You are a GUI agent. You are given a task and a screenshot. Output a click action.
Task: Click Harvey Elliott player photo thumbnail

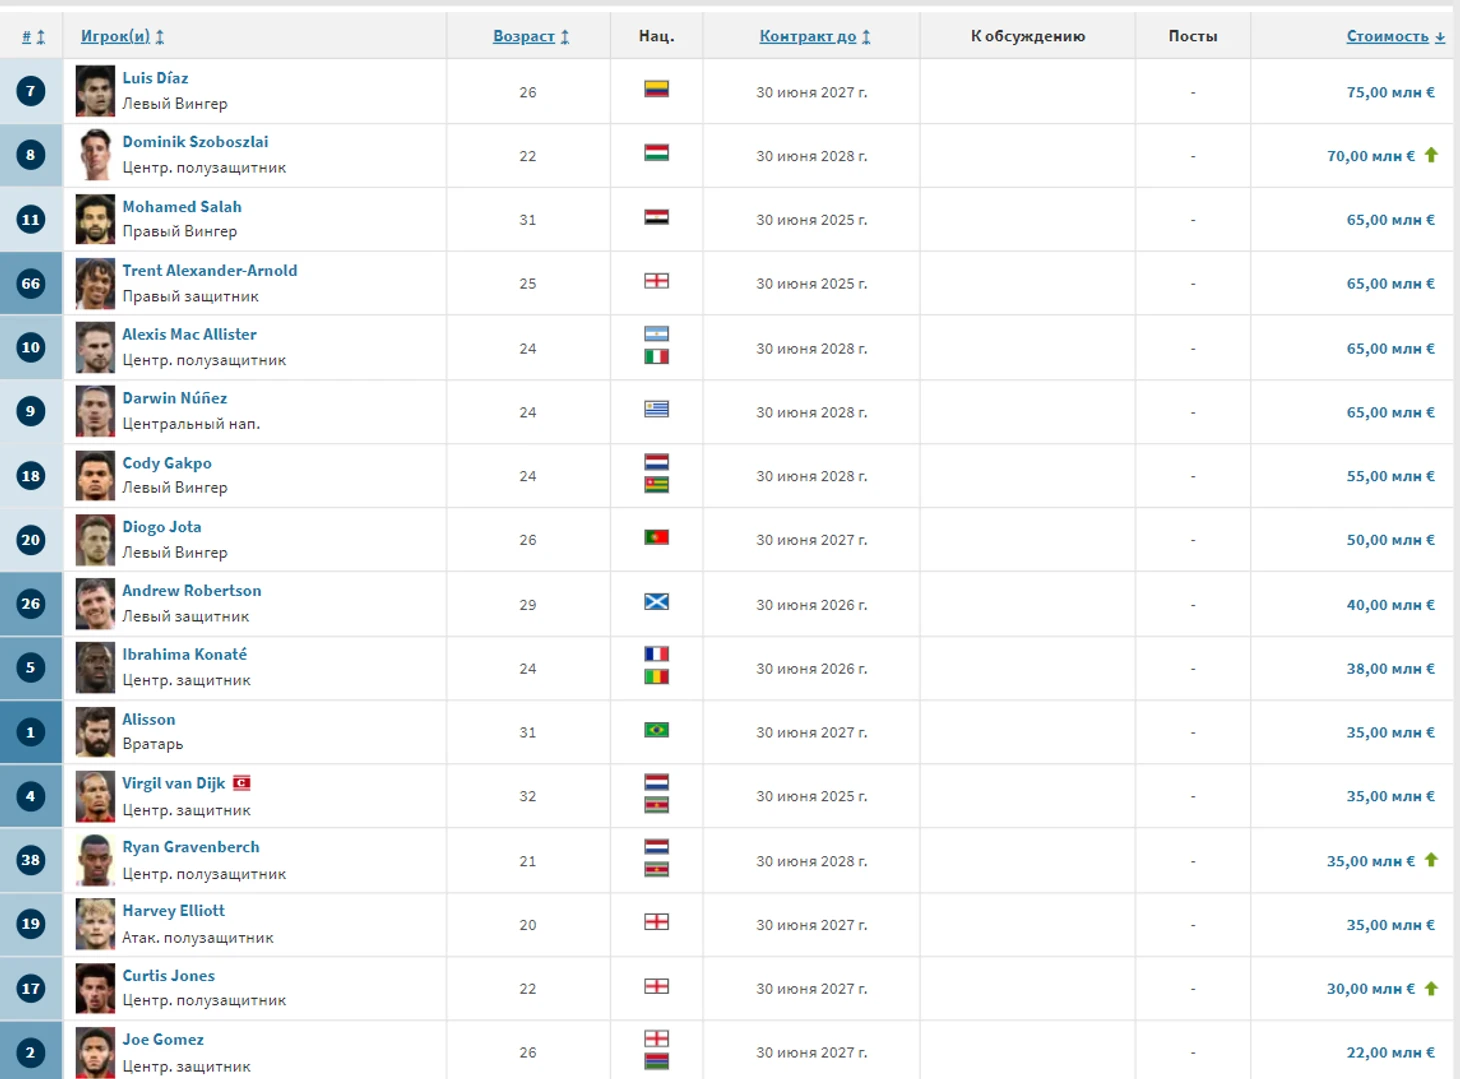(95, 924)
